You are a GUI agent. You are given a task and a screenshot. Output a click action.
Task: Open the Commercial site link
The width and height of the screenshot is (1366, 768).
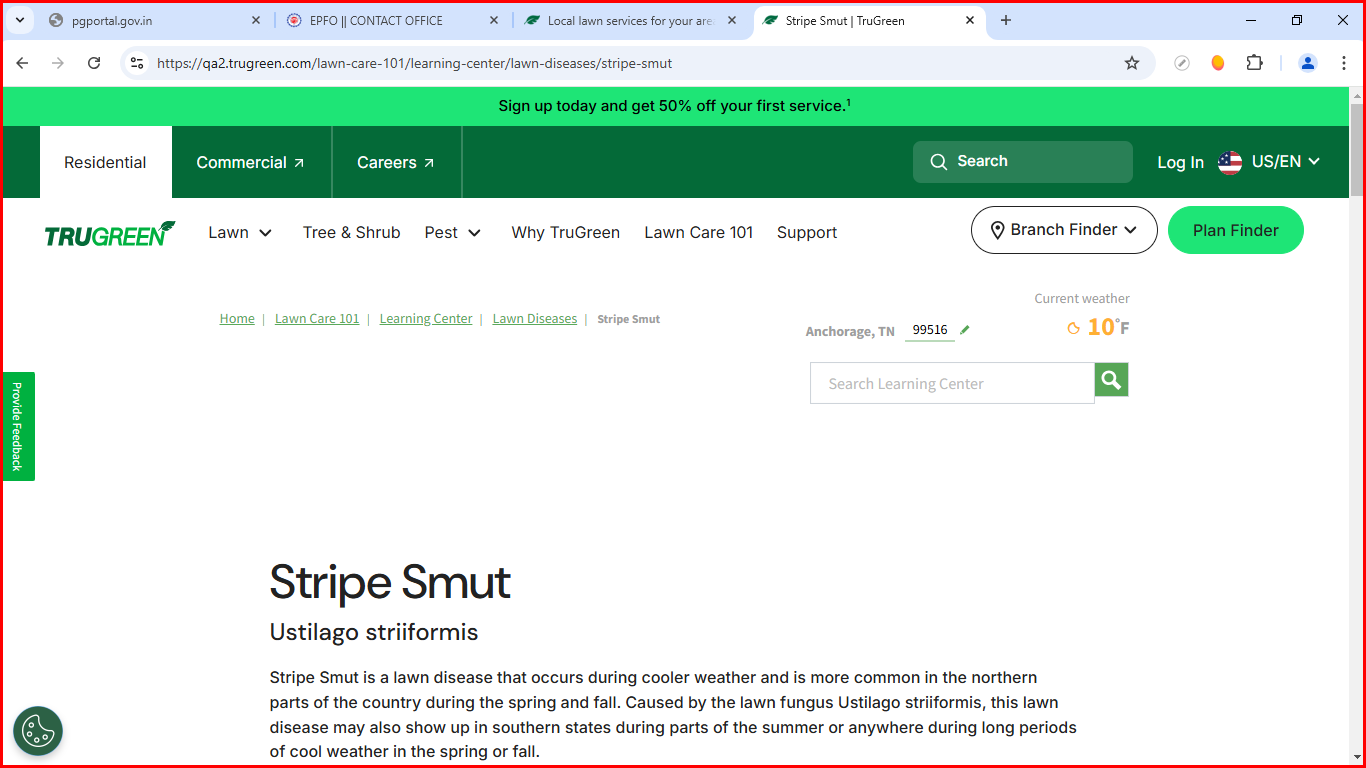pos(250,162)
